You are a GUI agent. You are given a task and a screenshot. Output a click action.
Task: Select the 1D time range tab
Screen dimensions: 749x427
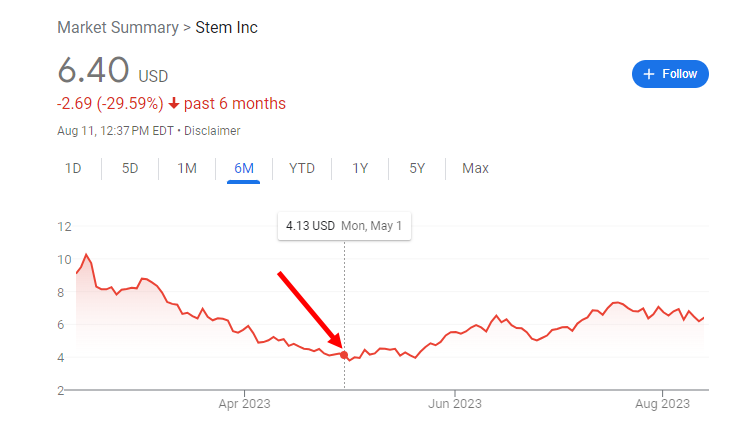coord(73,168)
